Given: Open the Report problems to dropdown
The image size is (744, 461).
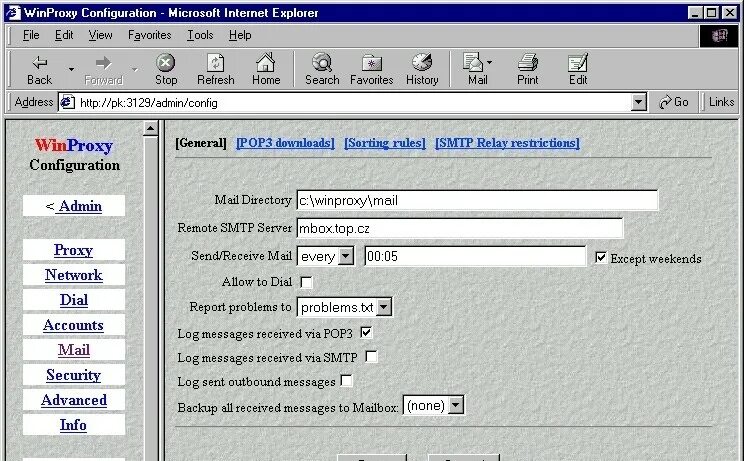Looking at the screenshot, I should pos(344,307).
